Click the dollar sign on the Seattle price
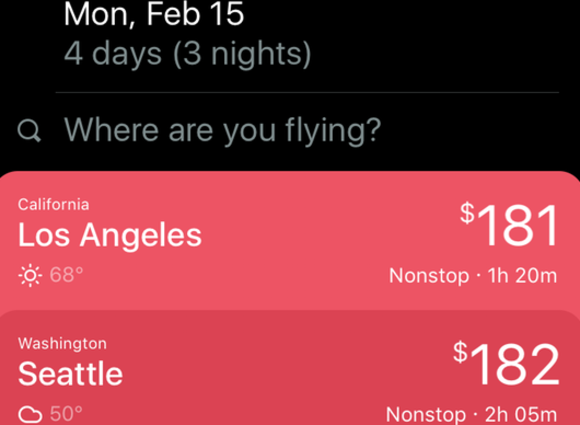The height and width of the screenshot is (425, 580). pos(461,352)
